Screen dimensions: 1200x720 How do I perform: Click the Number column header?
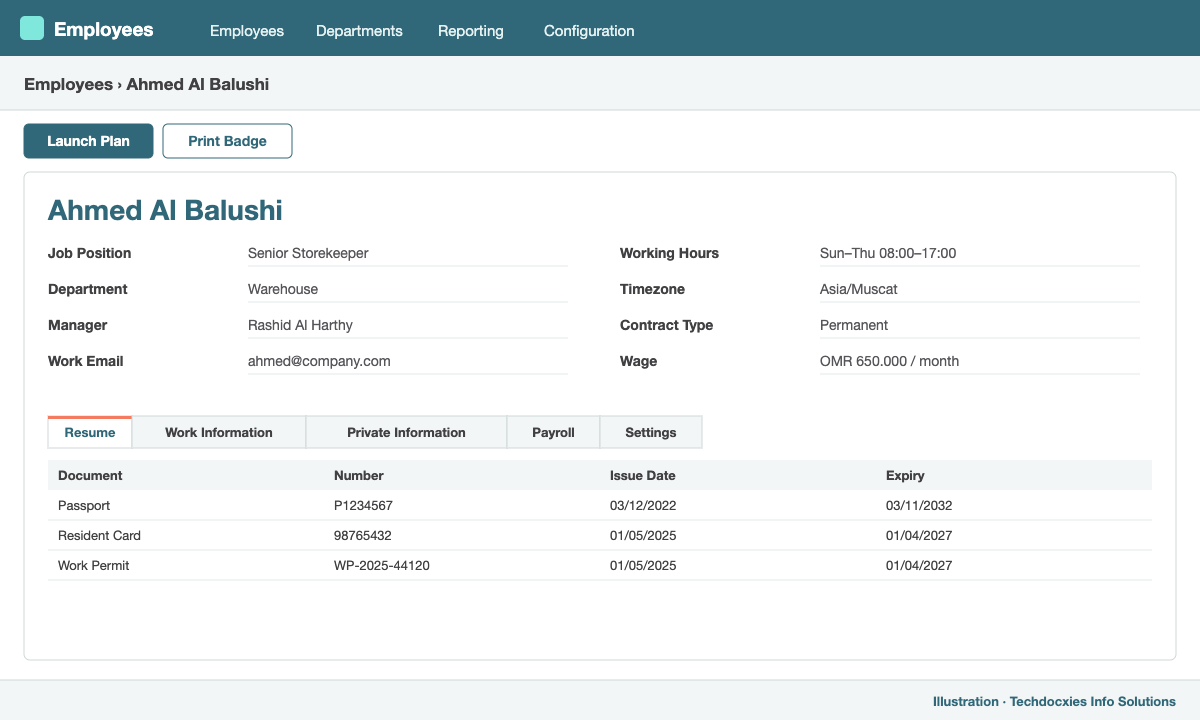[x=359, y=475]
